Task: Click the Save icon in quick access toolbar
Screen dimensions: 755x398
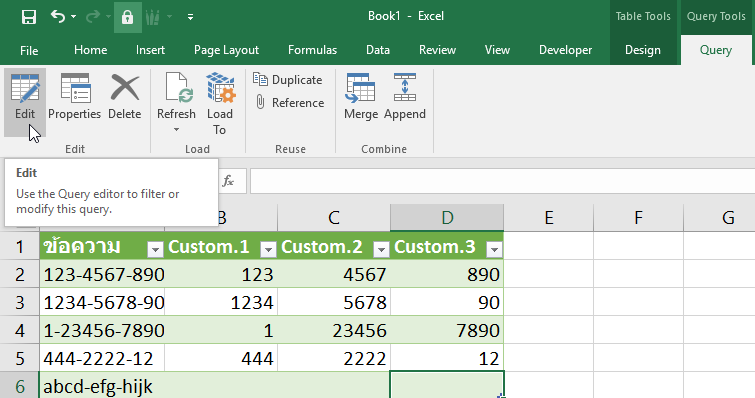Action: click(29, 17)
